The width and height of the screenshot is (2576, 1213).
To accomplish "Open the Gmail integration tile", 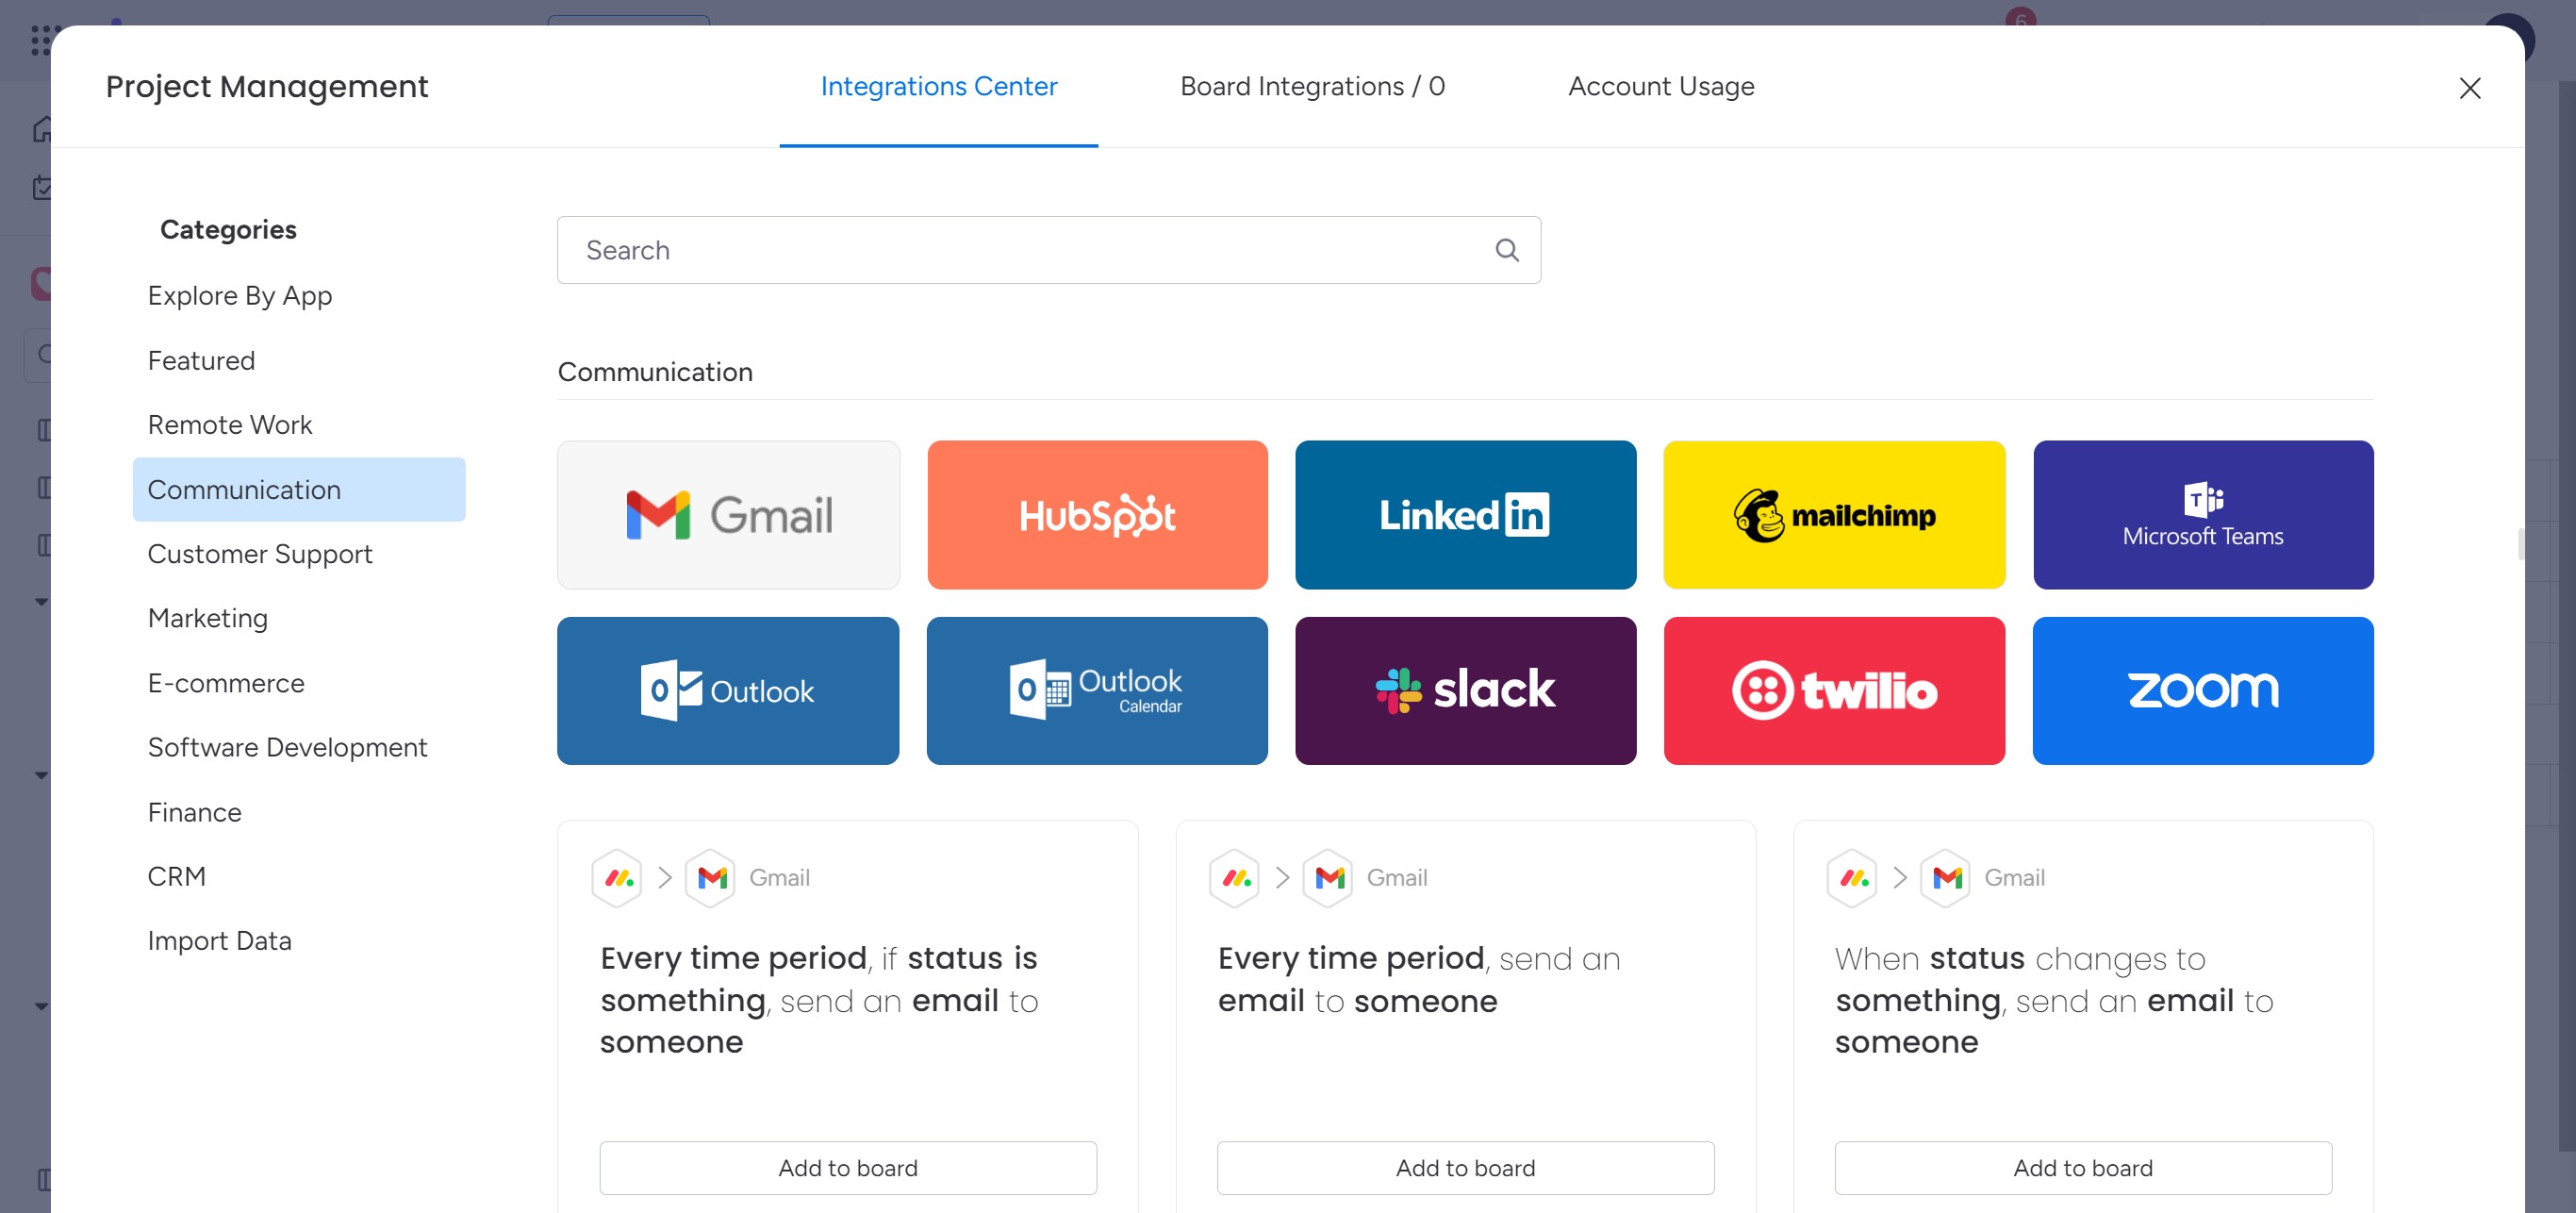I will [x=728, y=515].
